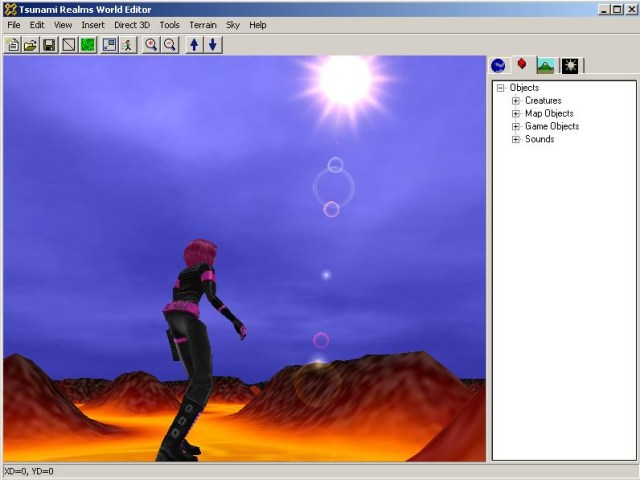Screen dimensions: 640x480
Task: Click the Open folder toolbar icon
Action: click(x=31, y=45)
